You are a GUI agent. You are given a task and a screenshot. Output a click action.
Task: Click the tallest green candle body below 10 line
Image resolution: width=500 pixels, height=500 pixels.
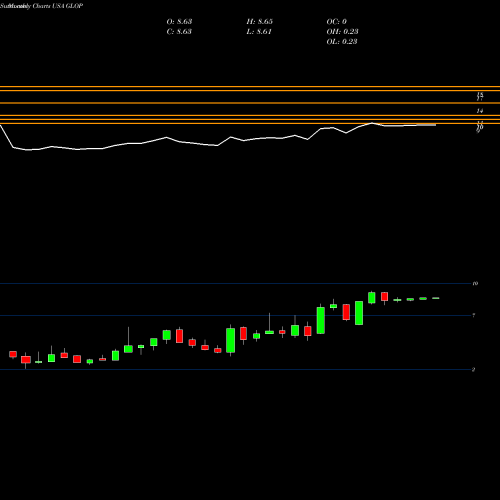click(321, 320)
